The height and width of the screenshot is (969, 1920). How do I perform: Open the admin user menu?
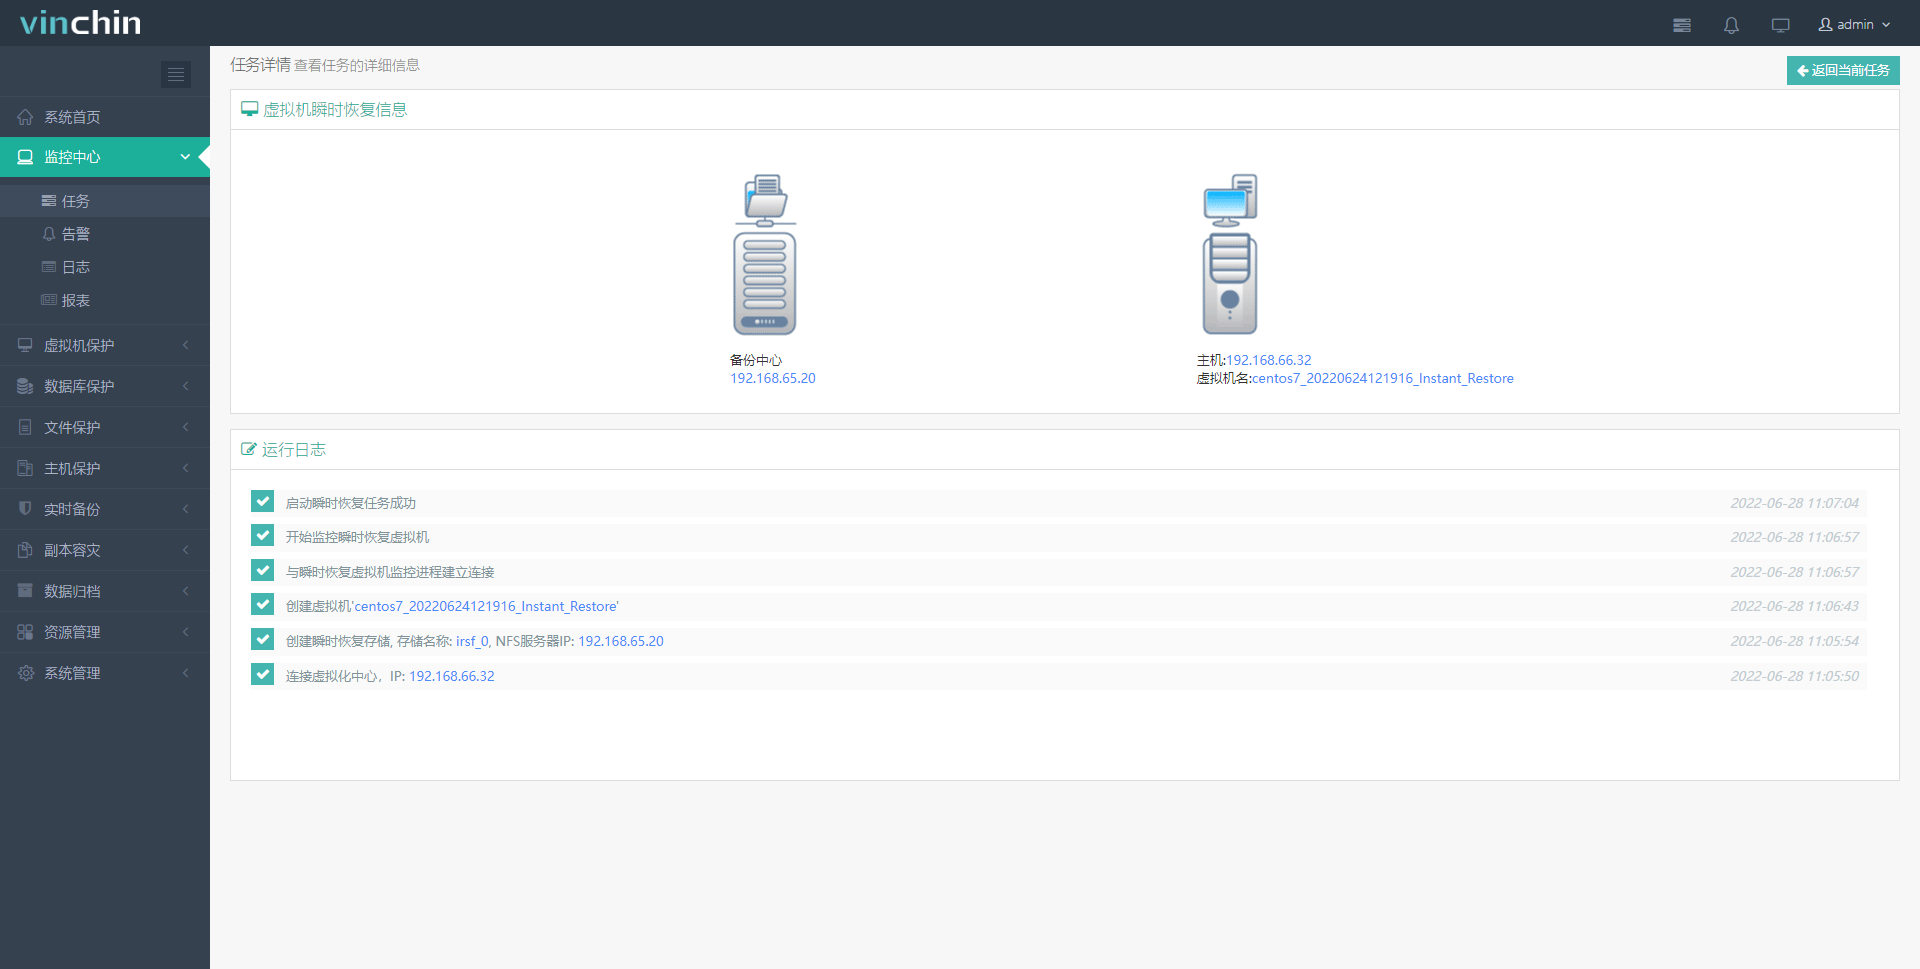pyautogui.click(x=1854, y=24)
